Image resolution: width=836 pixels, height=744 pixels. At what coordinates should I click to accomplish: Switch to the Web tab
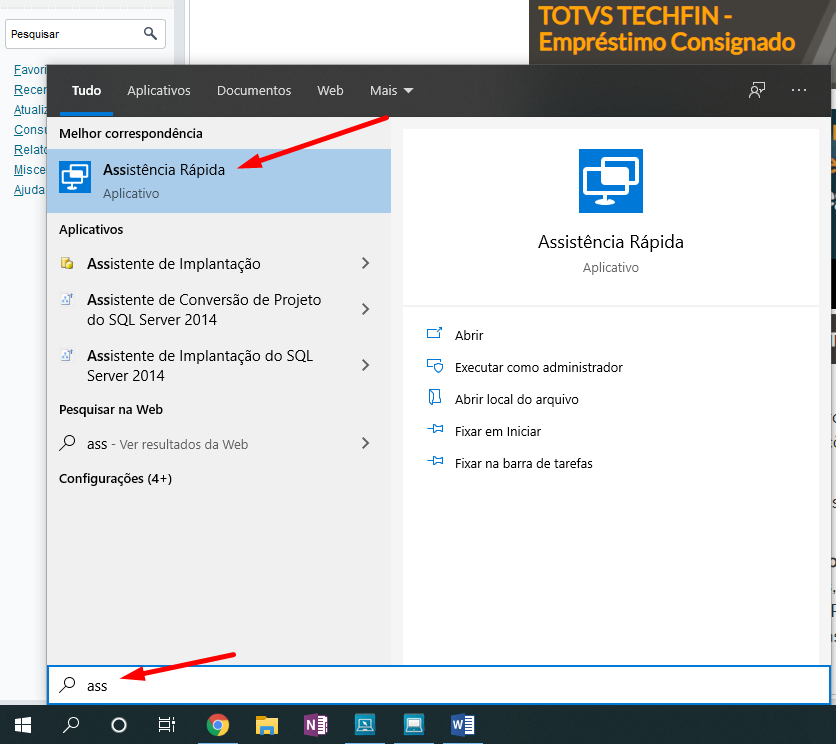pos(330,91)
